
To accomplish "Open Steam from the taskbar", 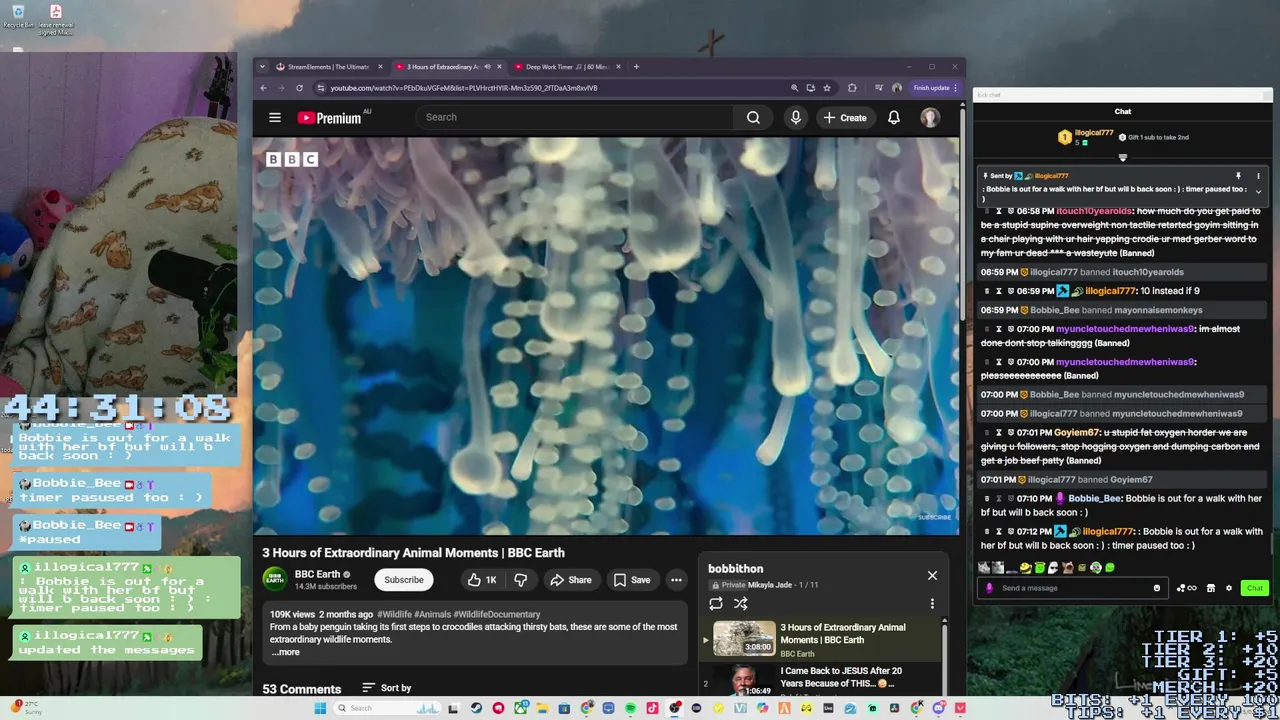I will [476, 708].
